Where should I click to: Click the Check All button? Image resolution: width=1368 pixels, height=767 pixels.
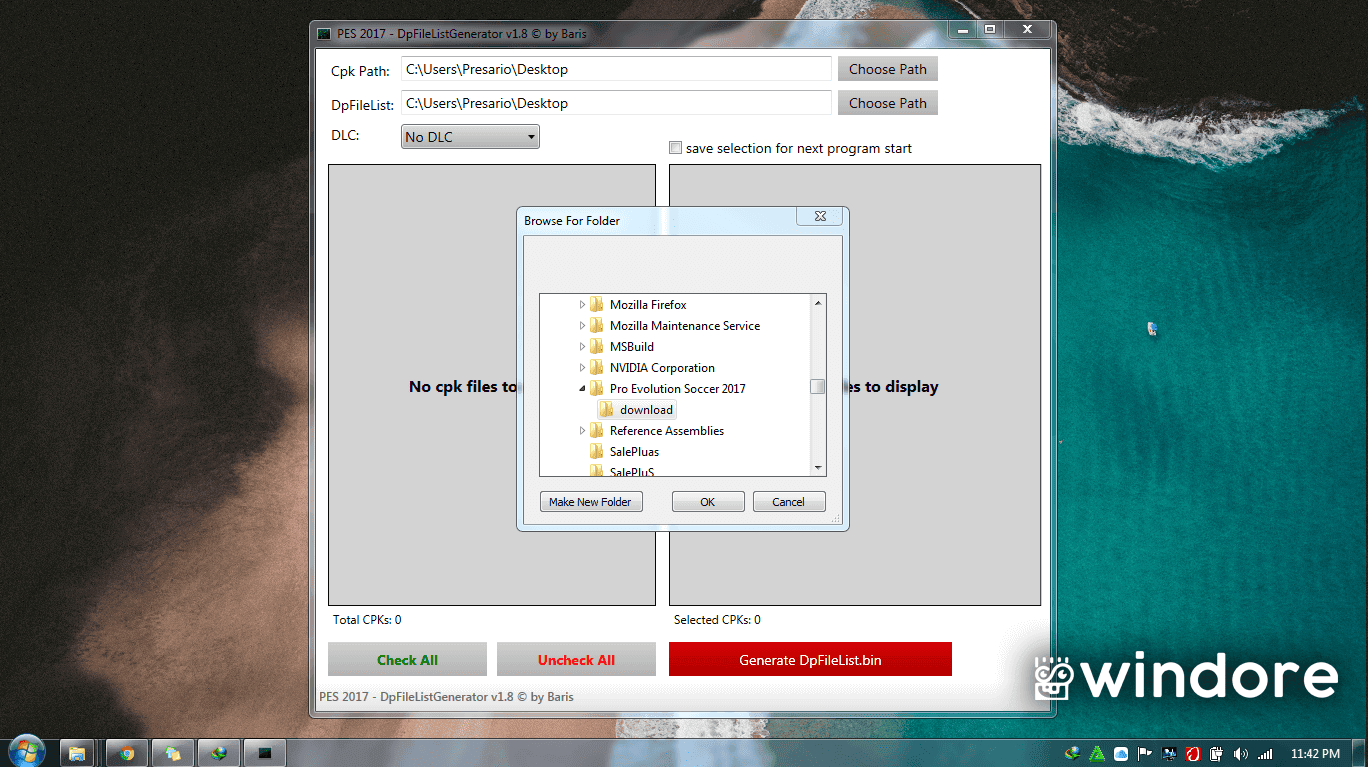407,659
